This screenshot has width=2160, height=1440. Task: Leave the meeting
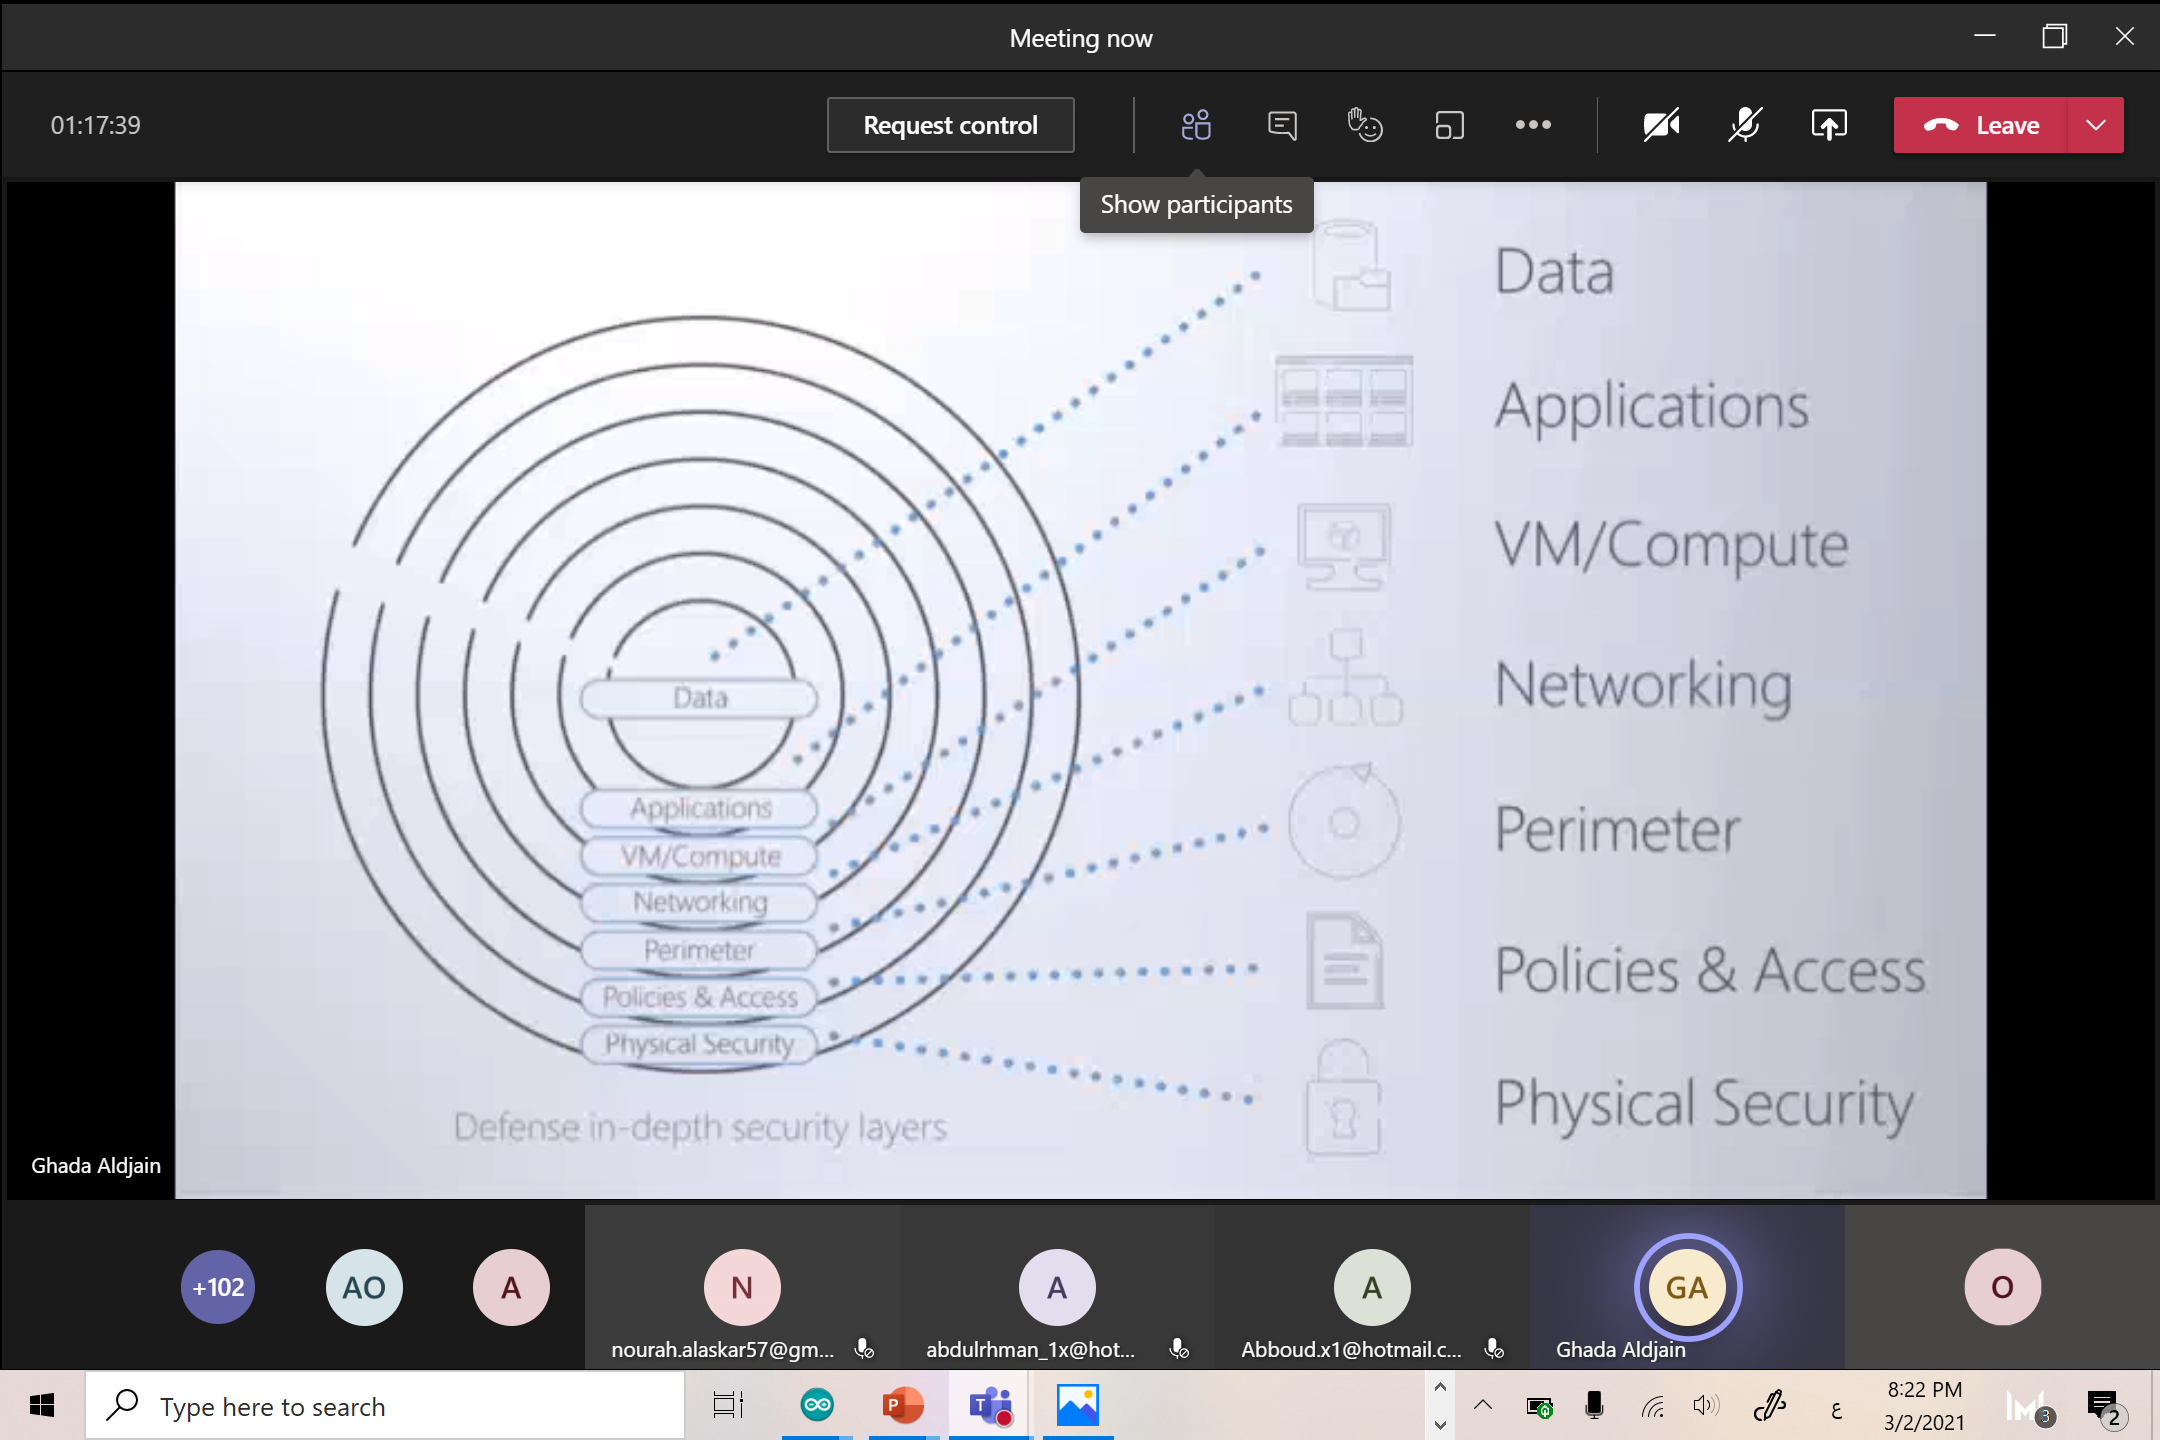(x=1980, y=125)
